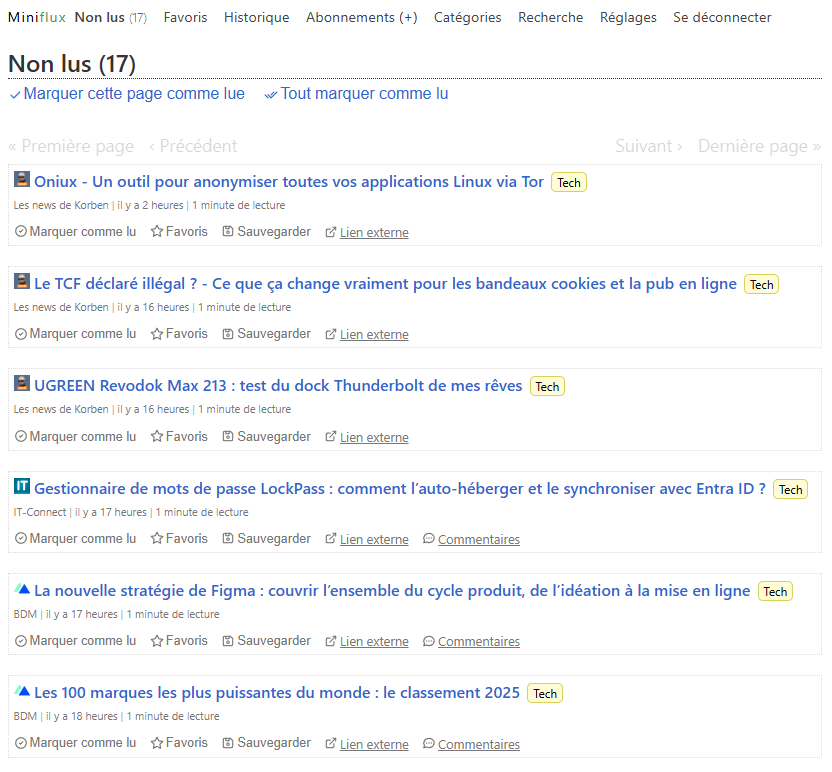Mark the Figma article as read

coord(75,641)
